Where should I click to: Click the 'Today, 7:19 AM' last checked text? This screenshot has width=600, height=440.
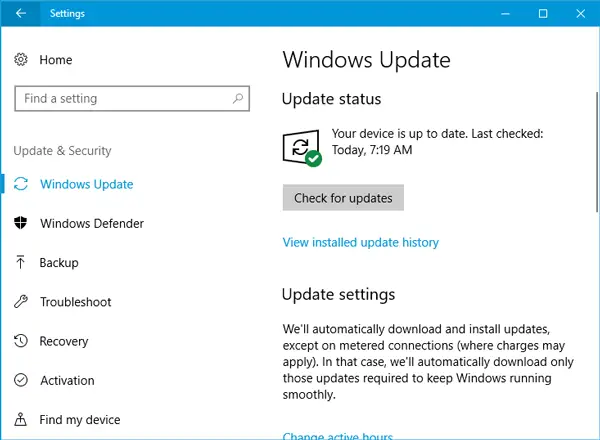[372, 150]
